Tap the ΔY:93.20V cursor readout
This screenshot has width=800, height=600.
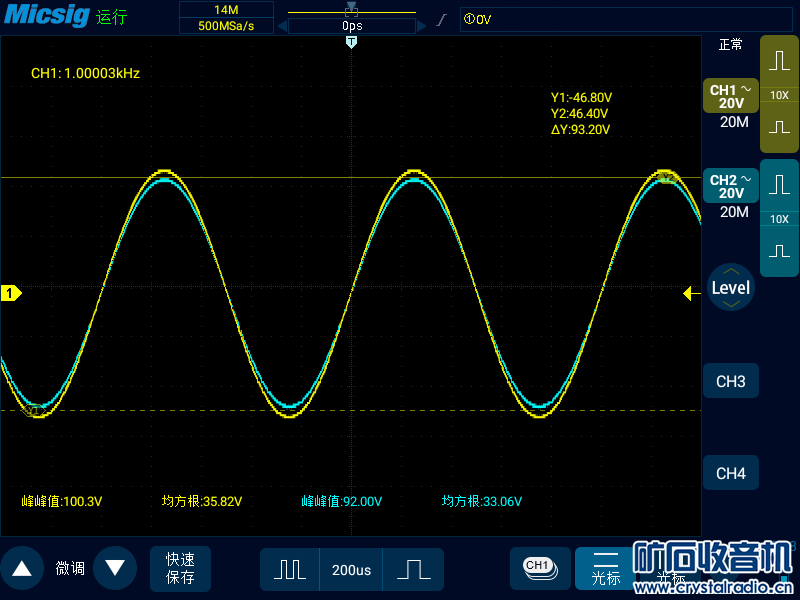580,130
